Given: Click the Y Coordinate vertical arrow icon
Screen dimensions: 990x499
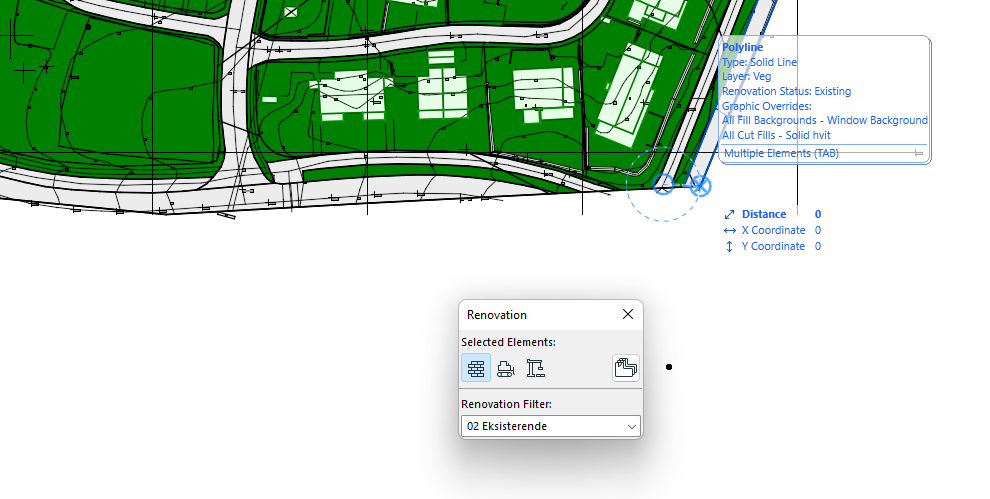Looking at the screenshot, I should point(729,246).
